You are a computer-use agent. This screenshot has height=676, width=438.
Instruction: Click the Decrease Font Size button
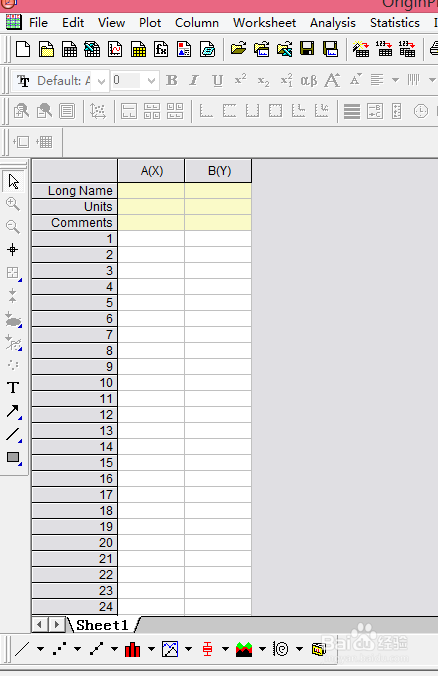point(355,79)
